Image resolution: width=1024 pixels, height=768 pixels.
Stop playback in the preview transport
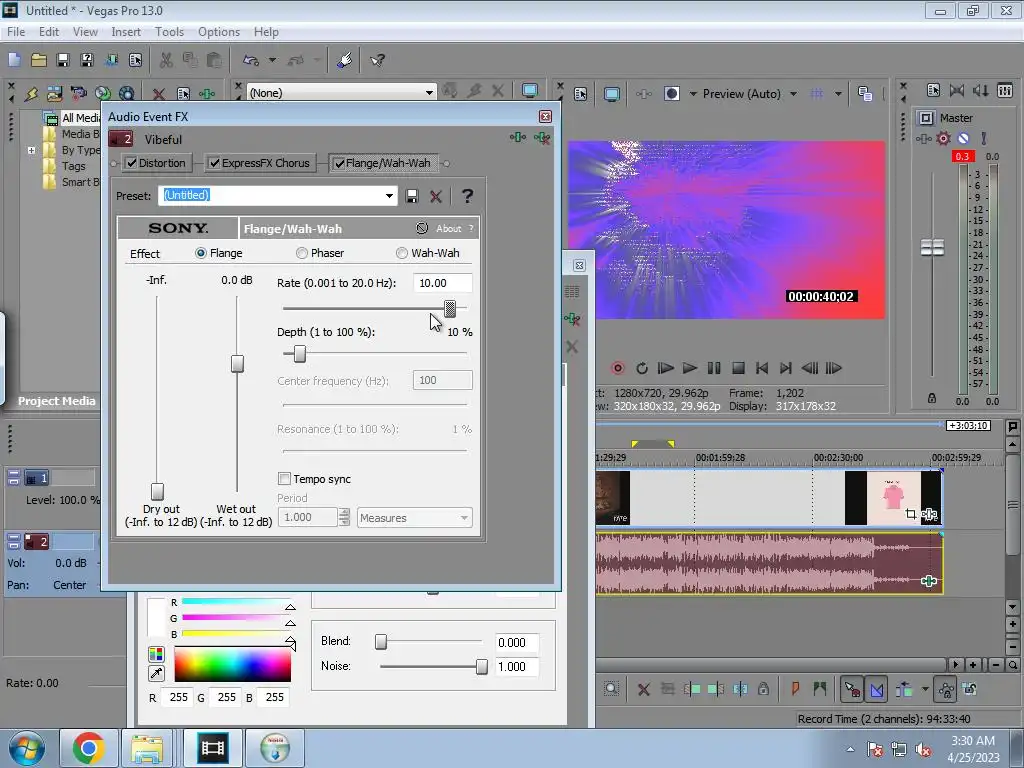point(738,368)
